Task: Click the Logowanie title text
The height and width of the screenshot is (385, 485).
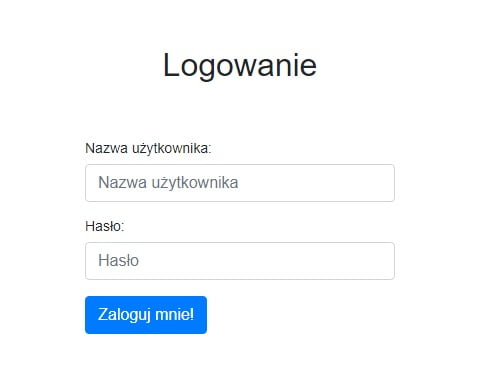Action: click(240, 65)
